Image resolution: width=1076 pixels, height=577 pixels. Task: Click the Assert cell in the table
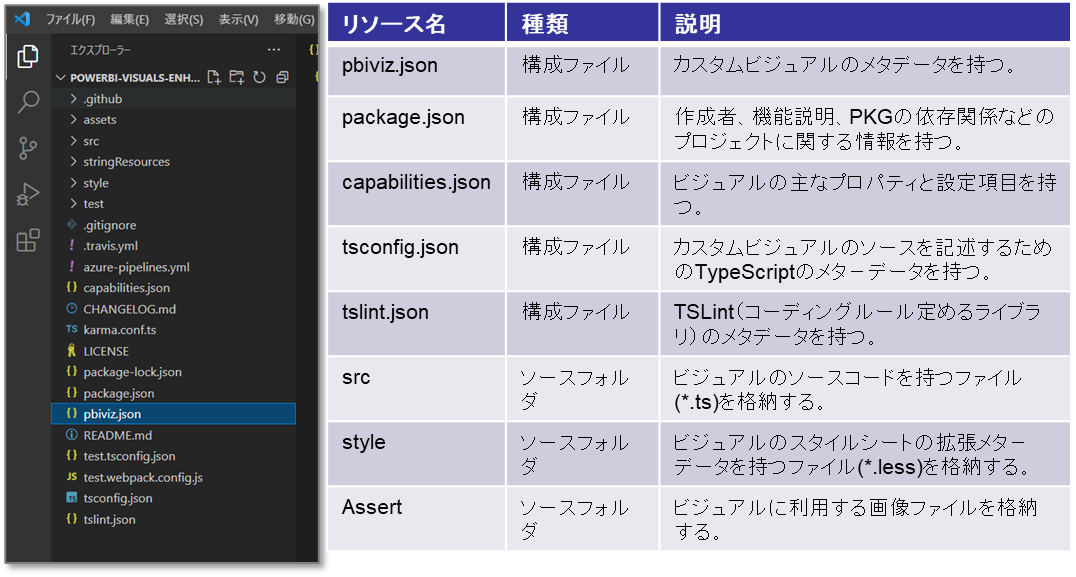pos(417,518)
